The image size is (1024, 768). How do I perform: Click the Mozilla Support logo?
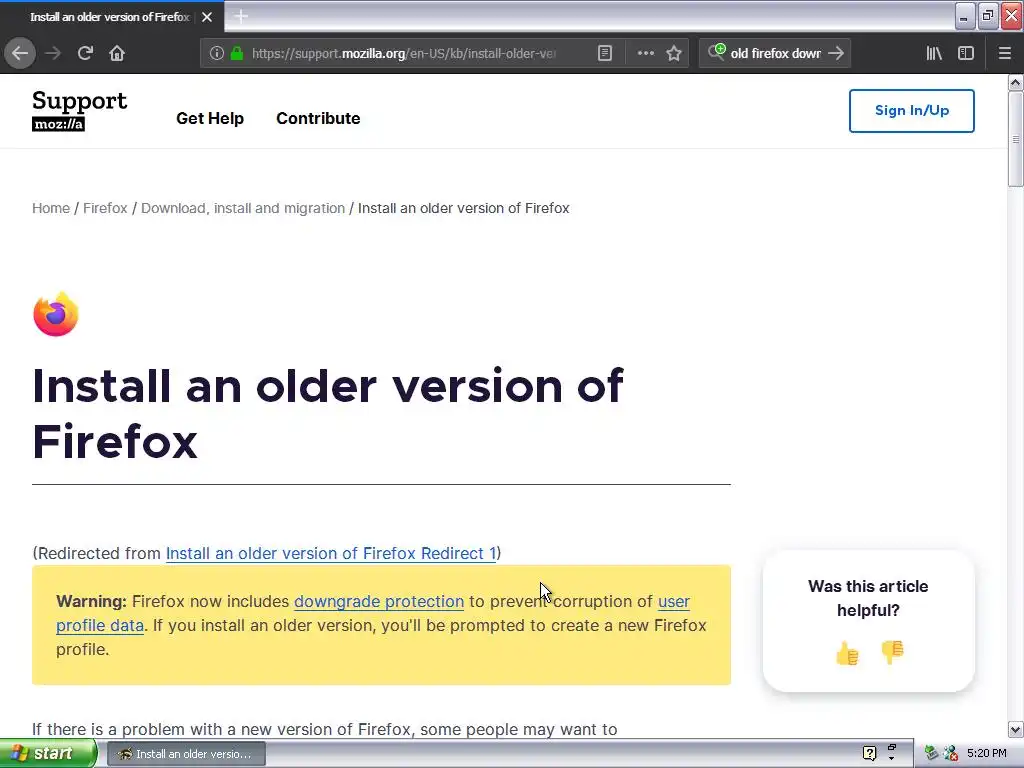pyautogui.click(x=79, y=110)
